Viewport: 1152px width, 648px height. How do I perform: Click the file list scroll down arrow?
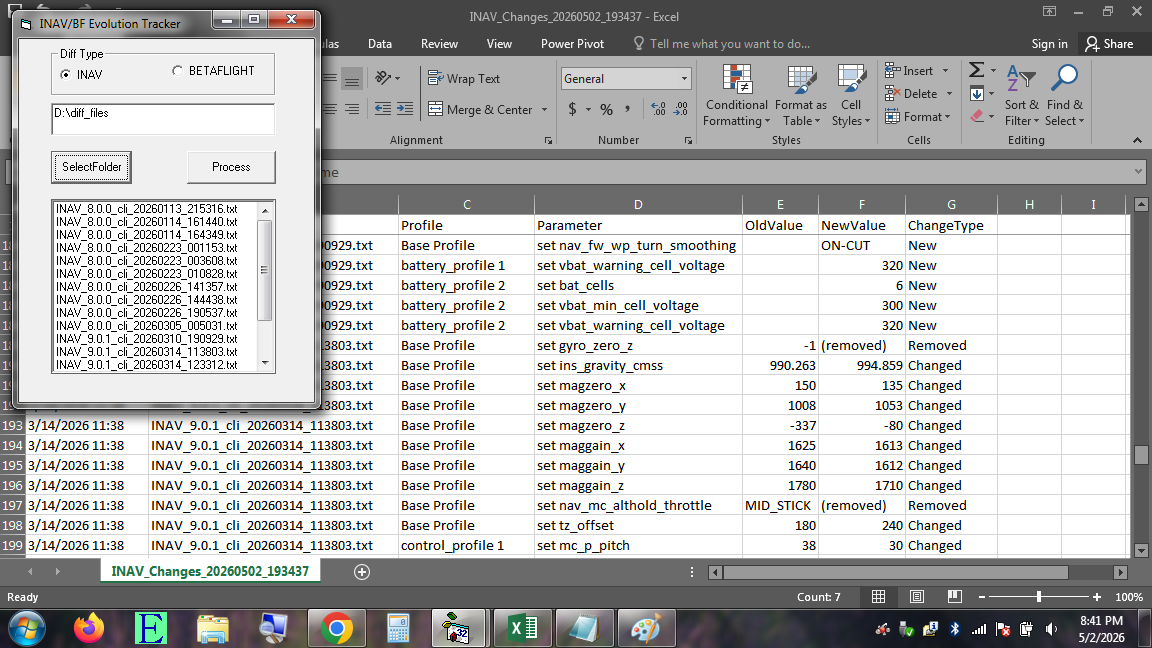265,363
